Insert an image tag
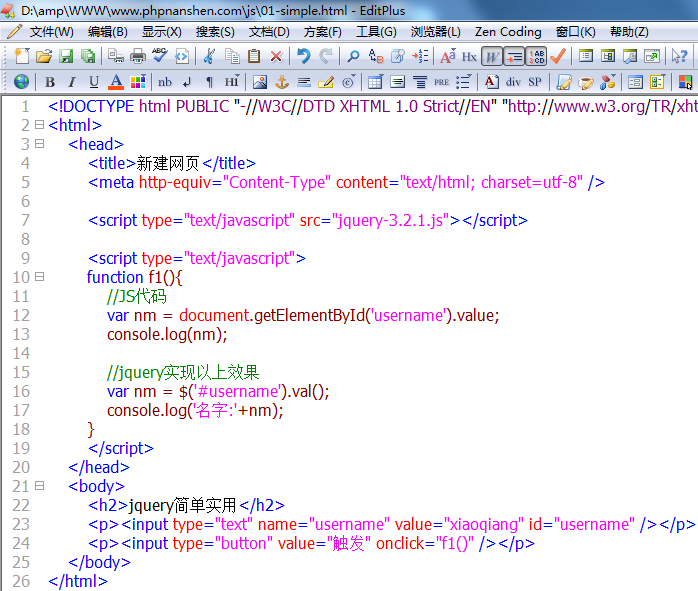The height and width of the screenshot is (591, 698). (x=260, y=82)
